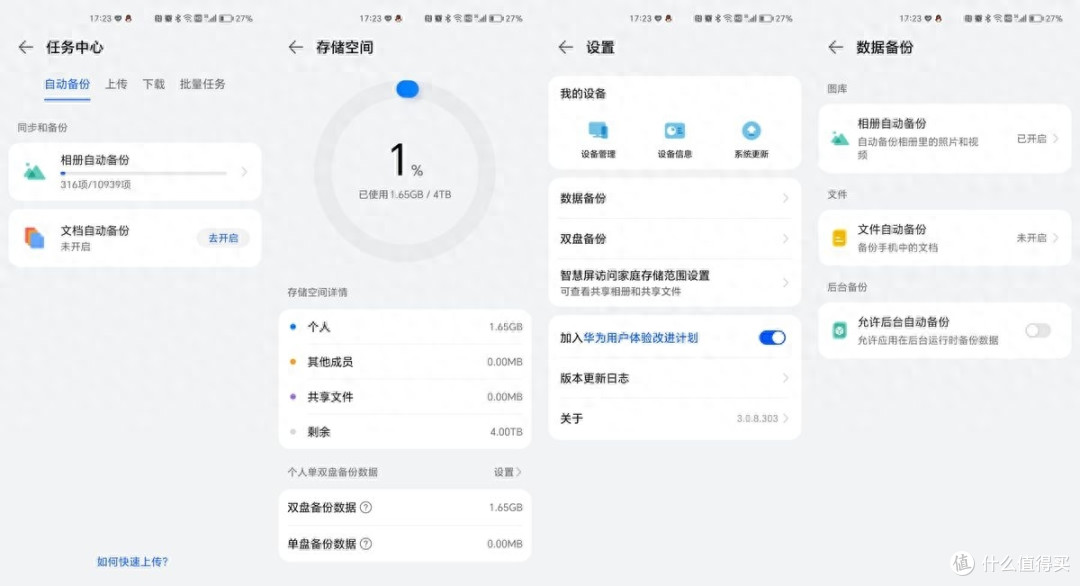Open 版本更新日志 chevron
The width and height of the screenshot is (1080, 586).
click(x=785, y=378)
